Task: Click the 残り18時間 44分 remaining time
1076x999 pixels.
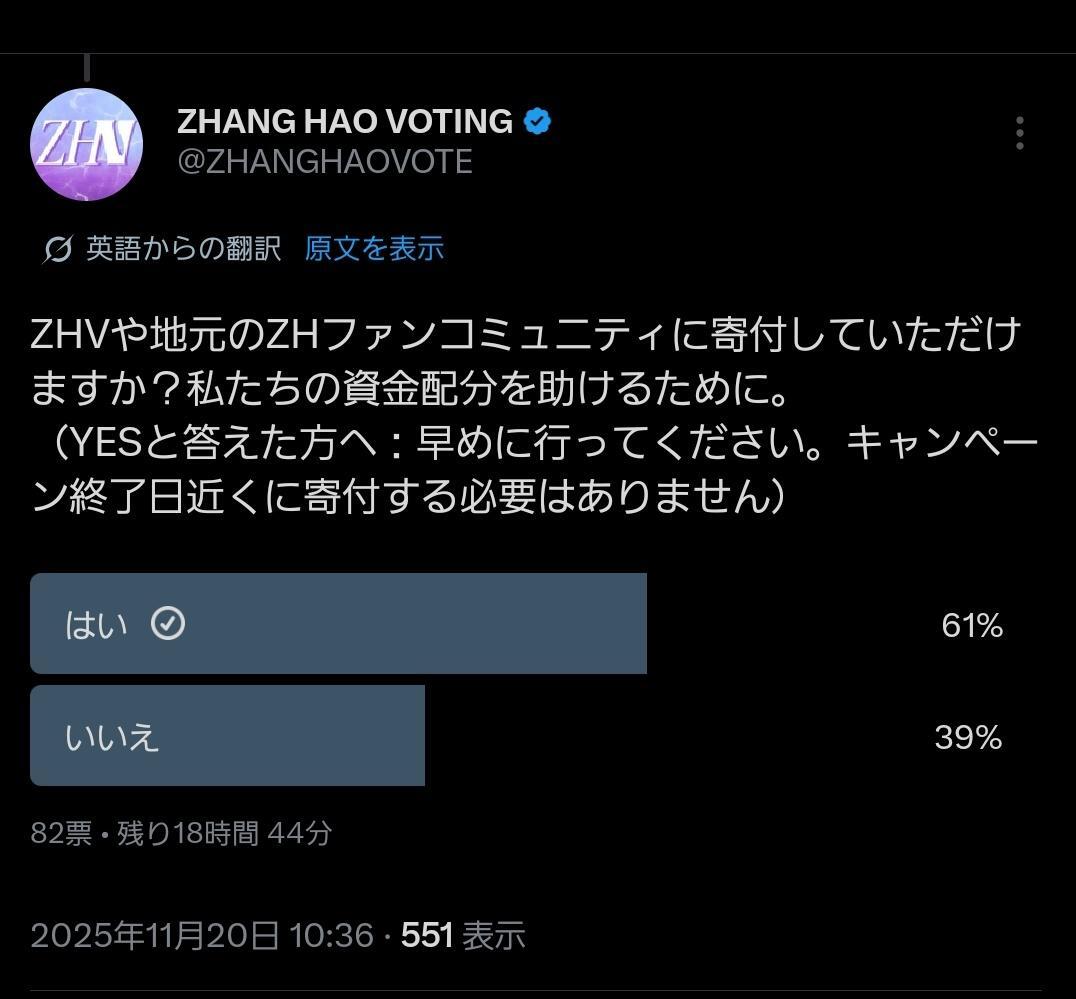Action: pyautogui.click(x=225, y=833)
